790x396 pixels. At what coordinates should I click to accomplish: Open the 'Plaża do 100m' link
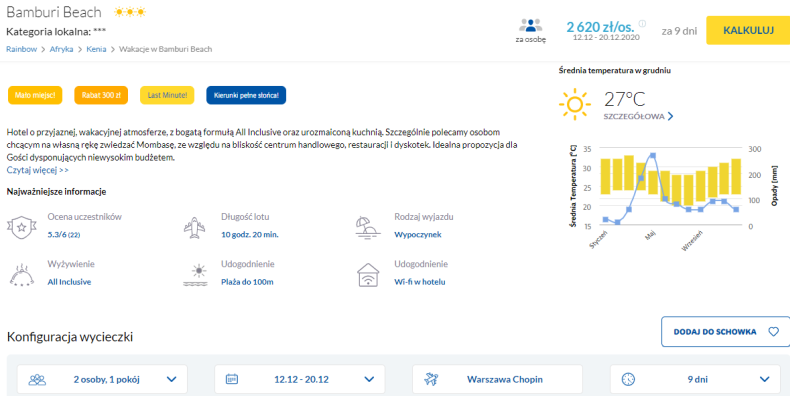(x=247, y=282)
